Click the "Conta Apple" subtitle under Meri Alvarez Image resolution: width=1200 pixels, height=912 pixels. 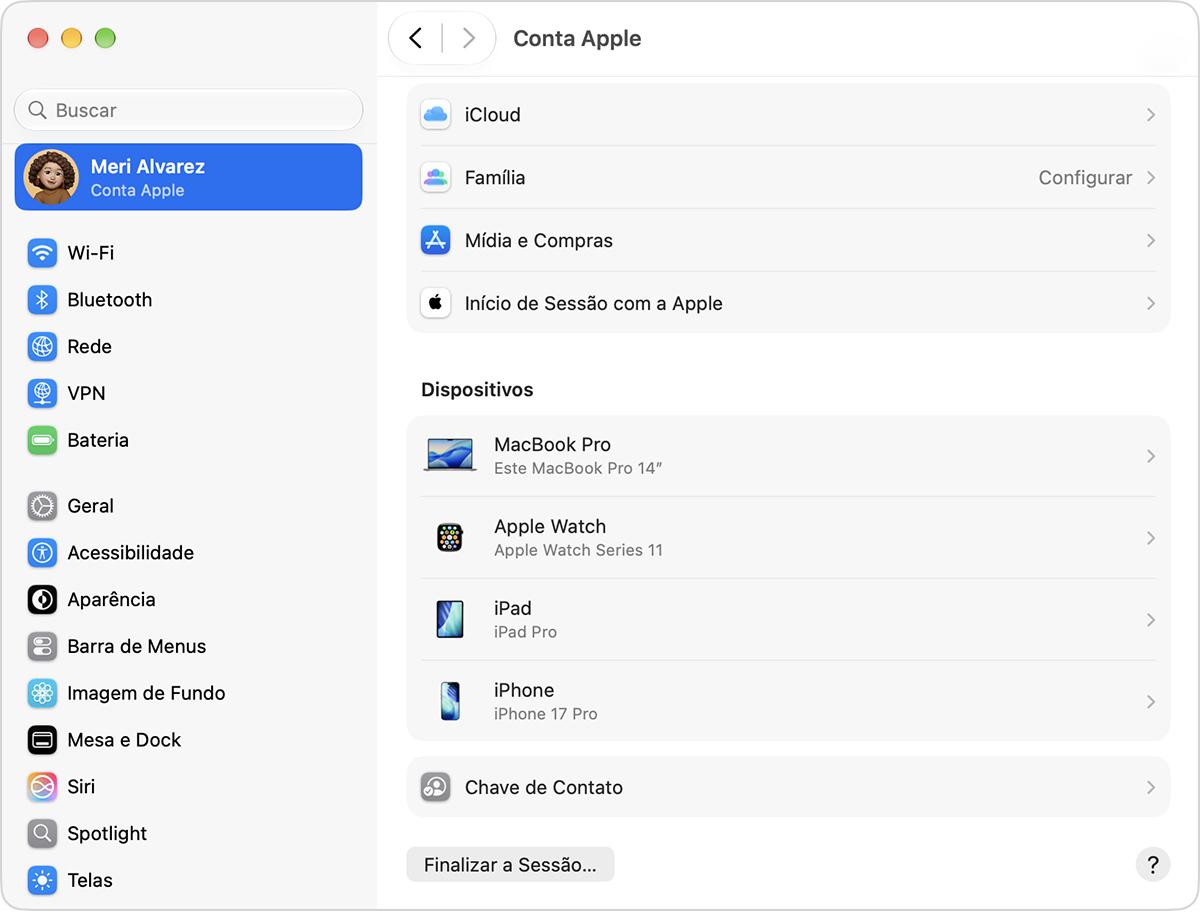point(137,190)
